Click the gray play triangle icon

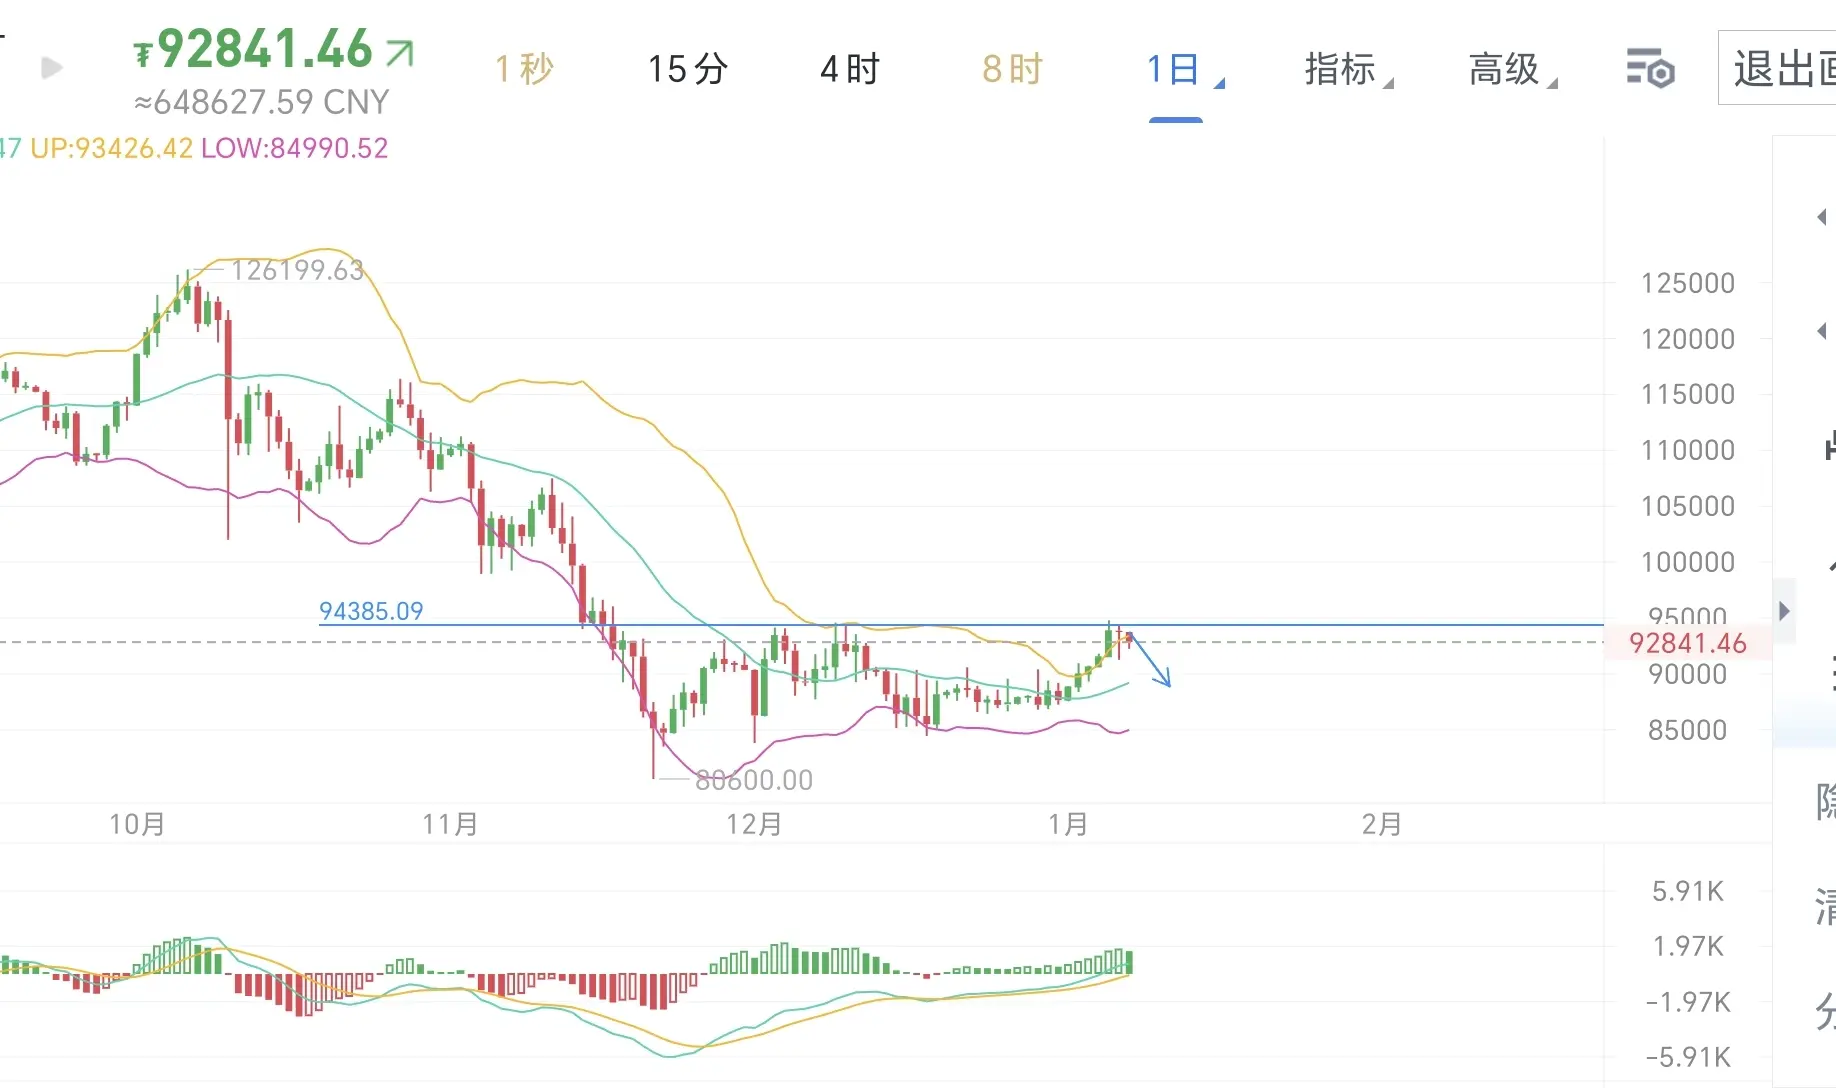[52, 68]
